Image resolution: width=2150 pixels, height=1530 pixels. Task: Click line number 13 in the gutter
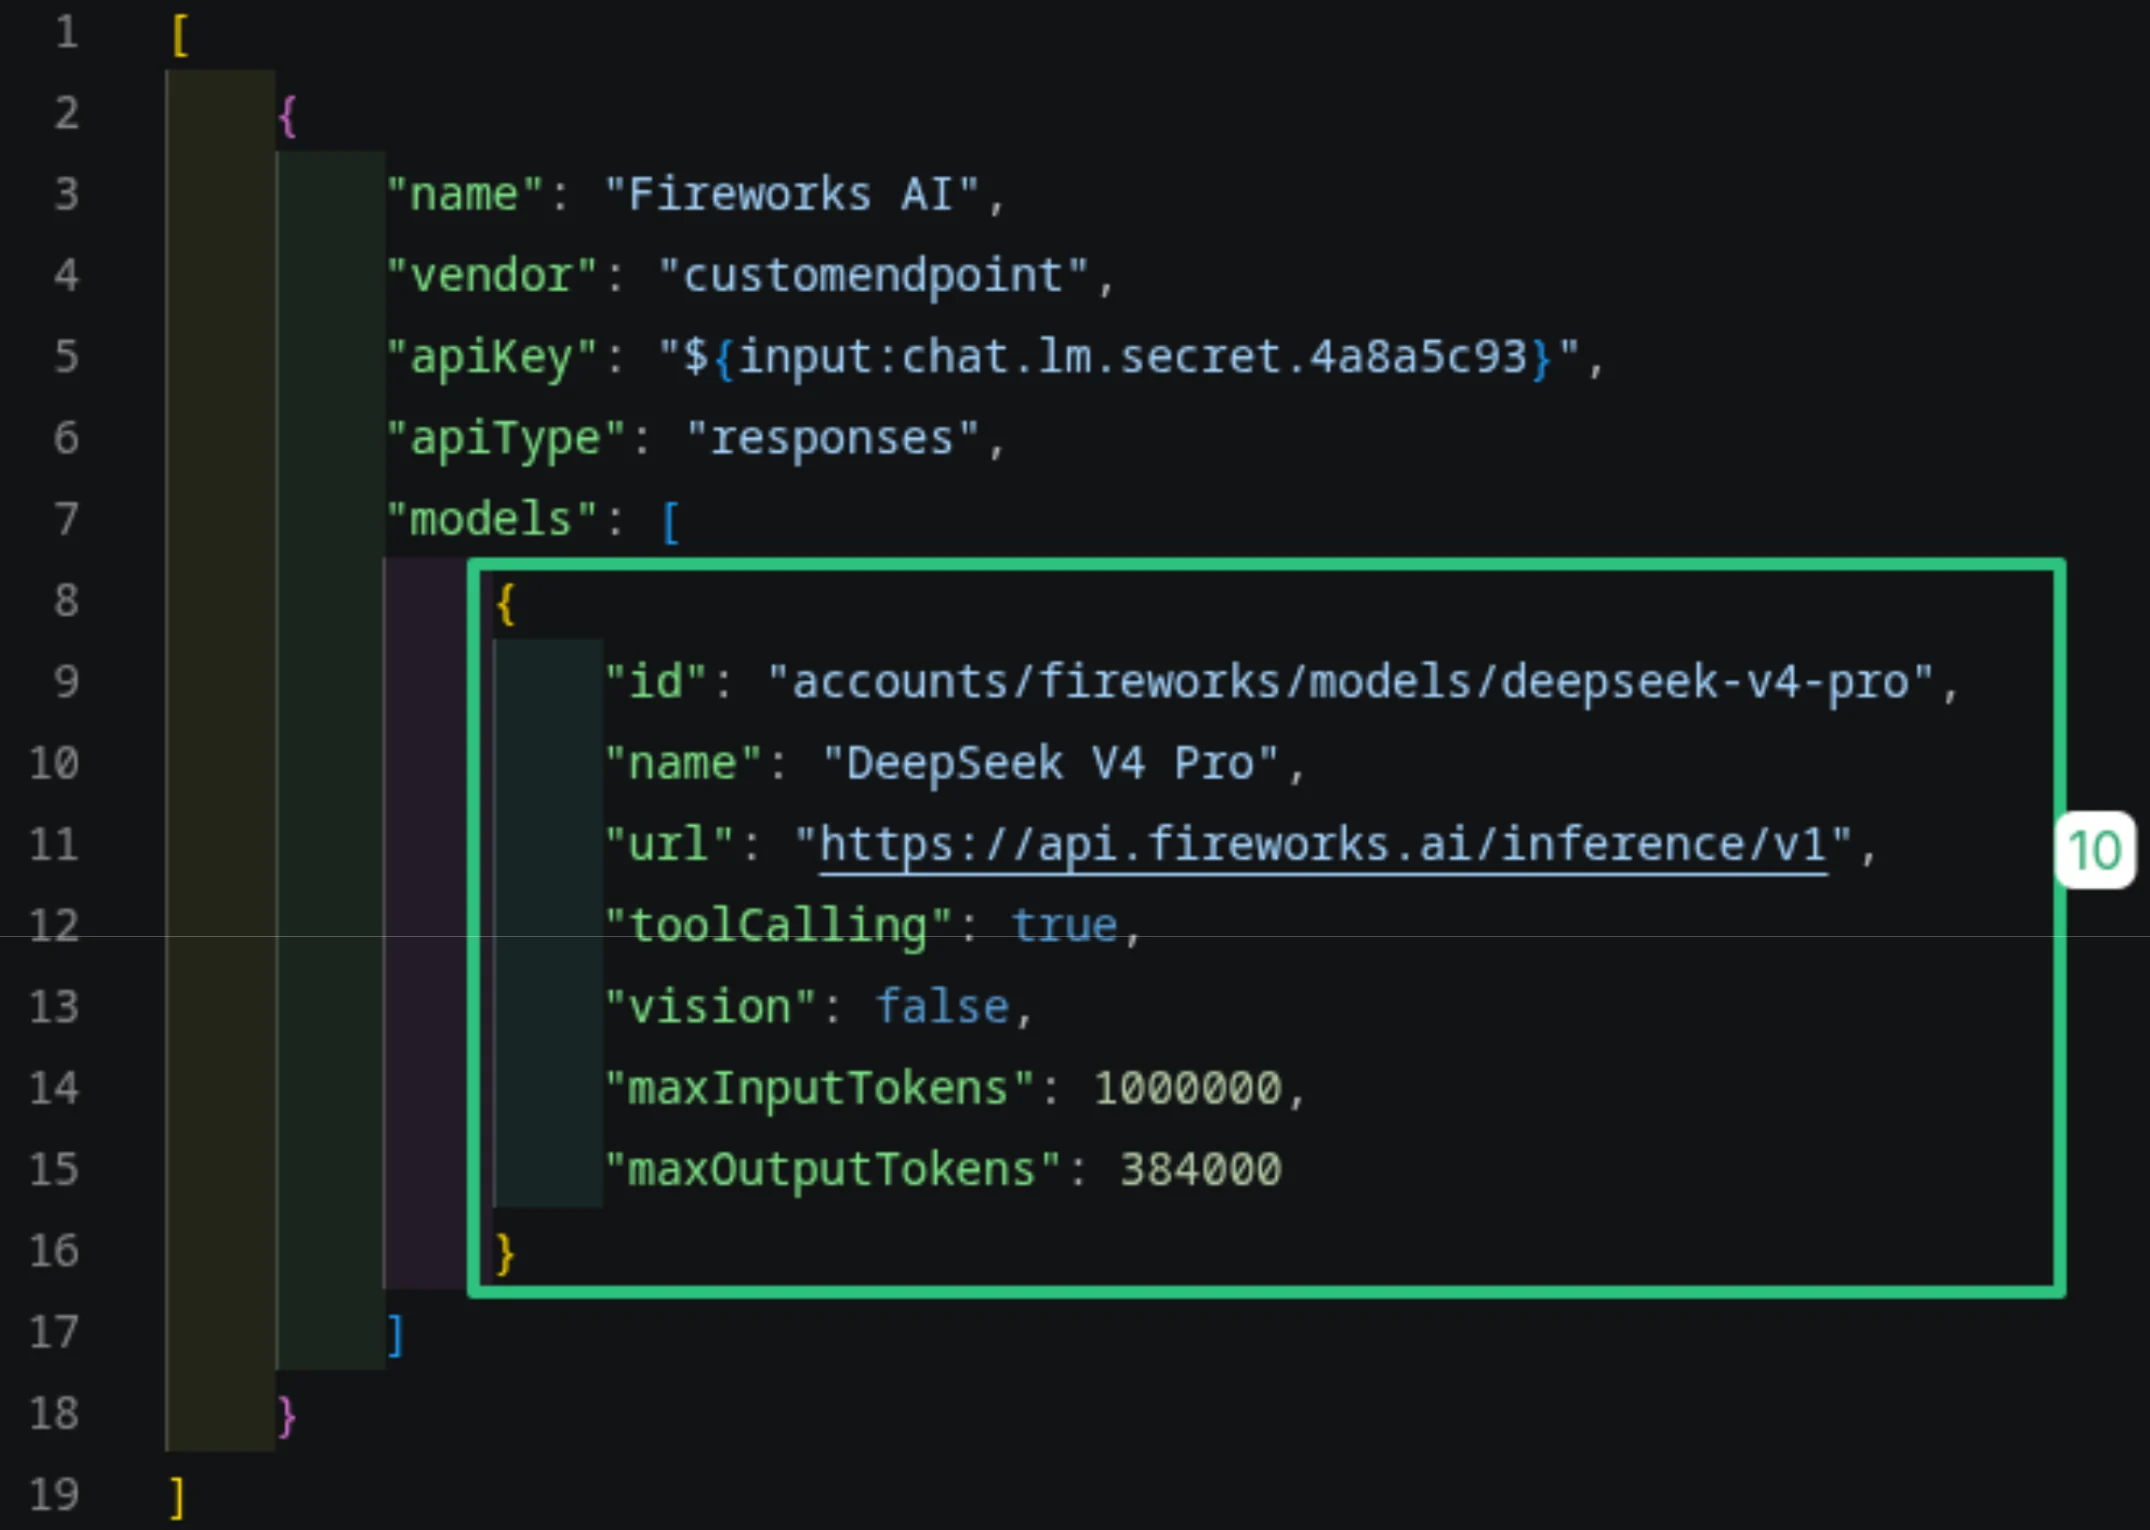click(54, 1007)
